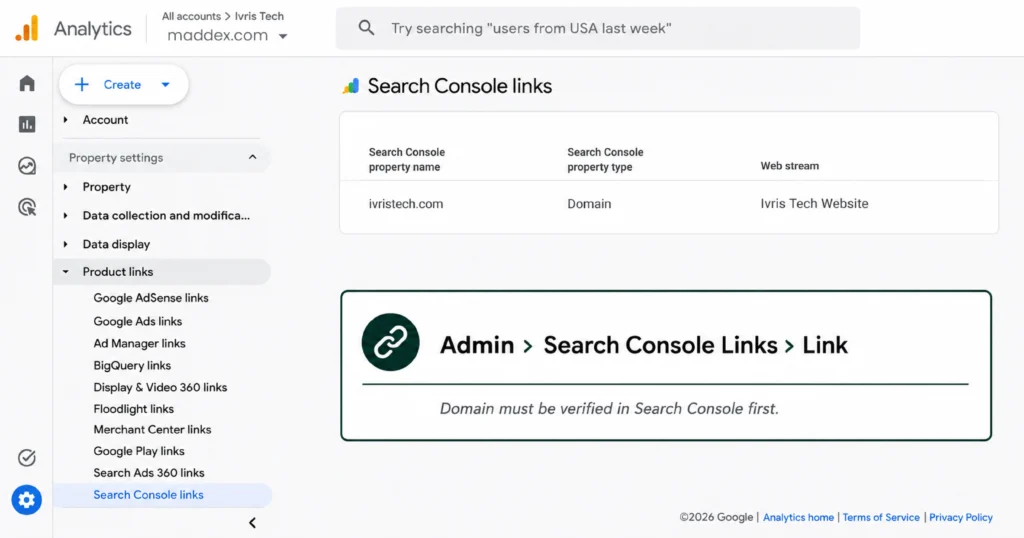Screen dimensions: 1024x538
Task: Expand the Account section
Action: [104, 119]
